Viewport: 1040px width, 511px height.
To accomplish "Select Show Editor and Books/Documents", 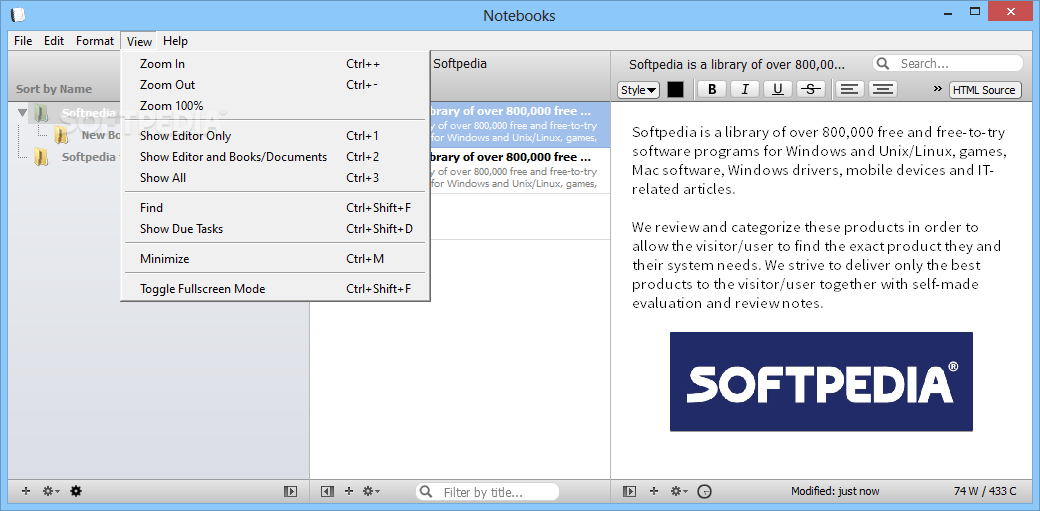I will point(276,157).
